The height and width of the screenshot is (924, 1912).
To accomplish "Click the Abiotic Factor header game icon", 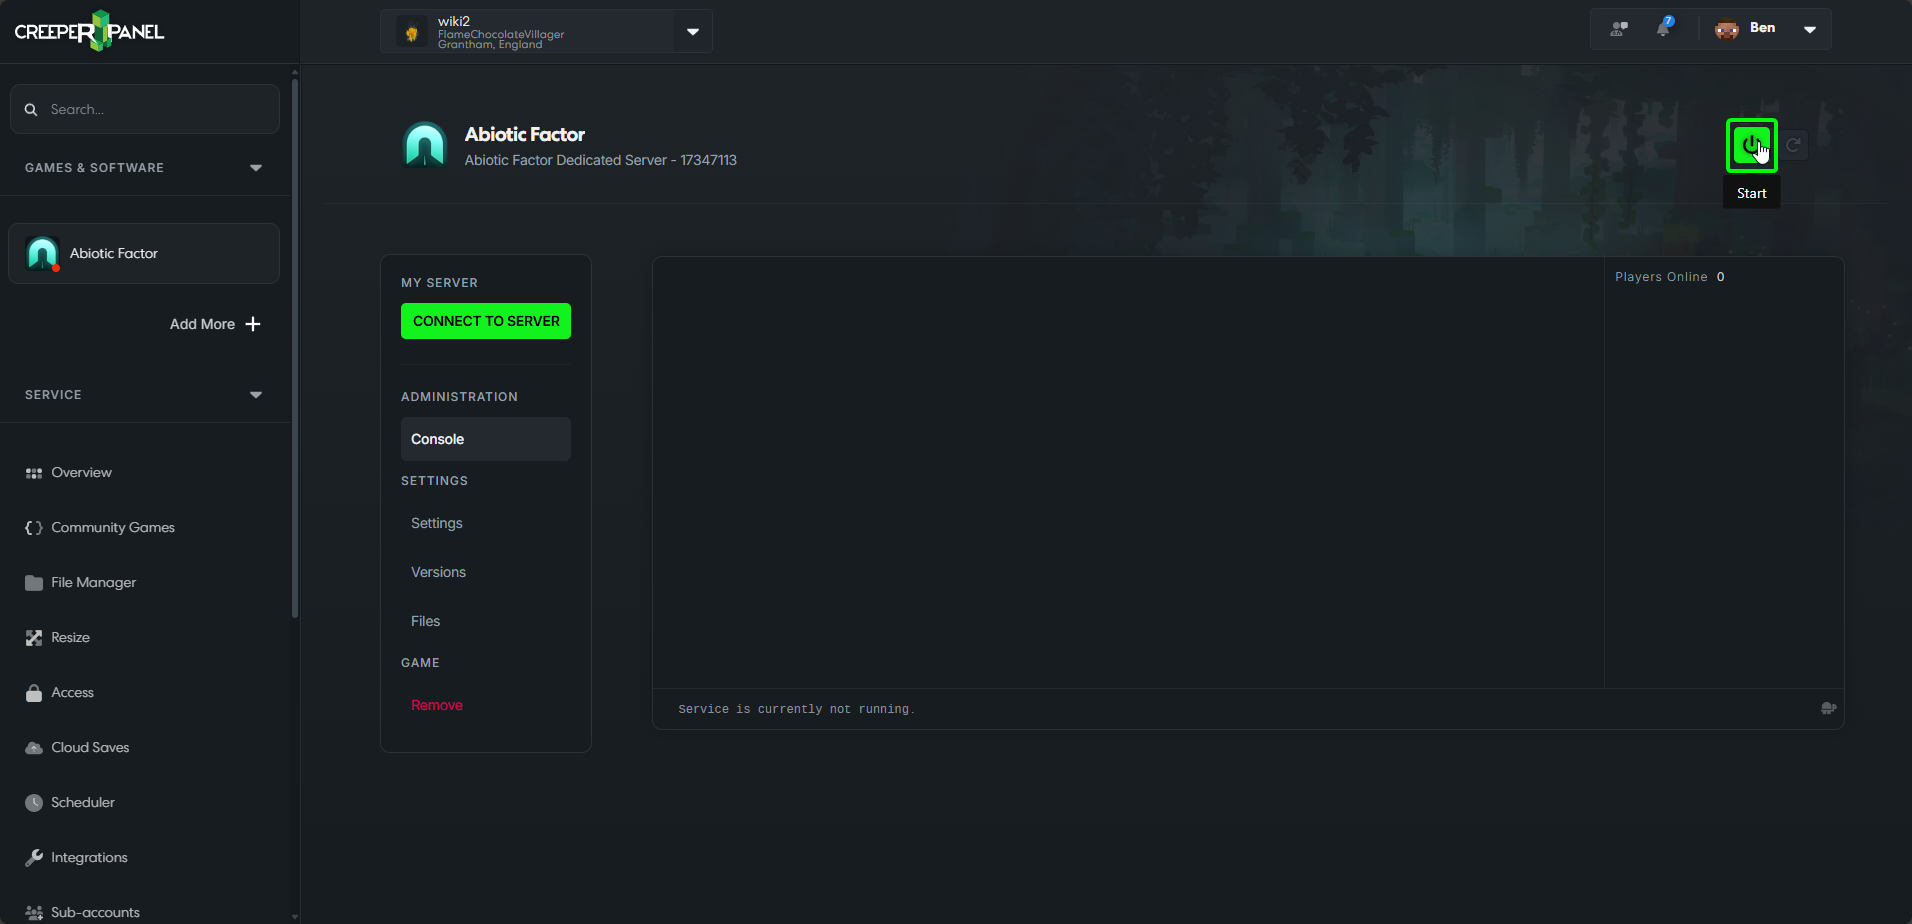I will tap(425, 145).
